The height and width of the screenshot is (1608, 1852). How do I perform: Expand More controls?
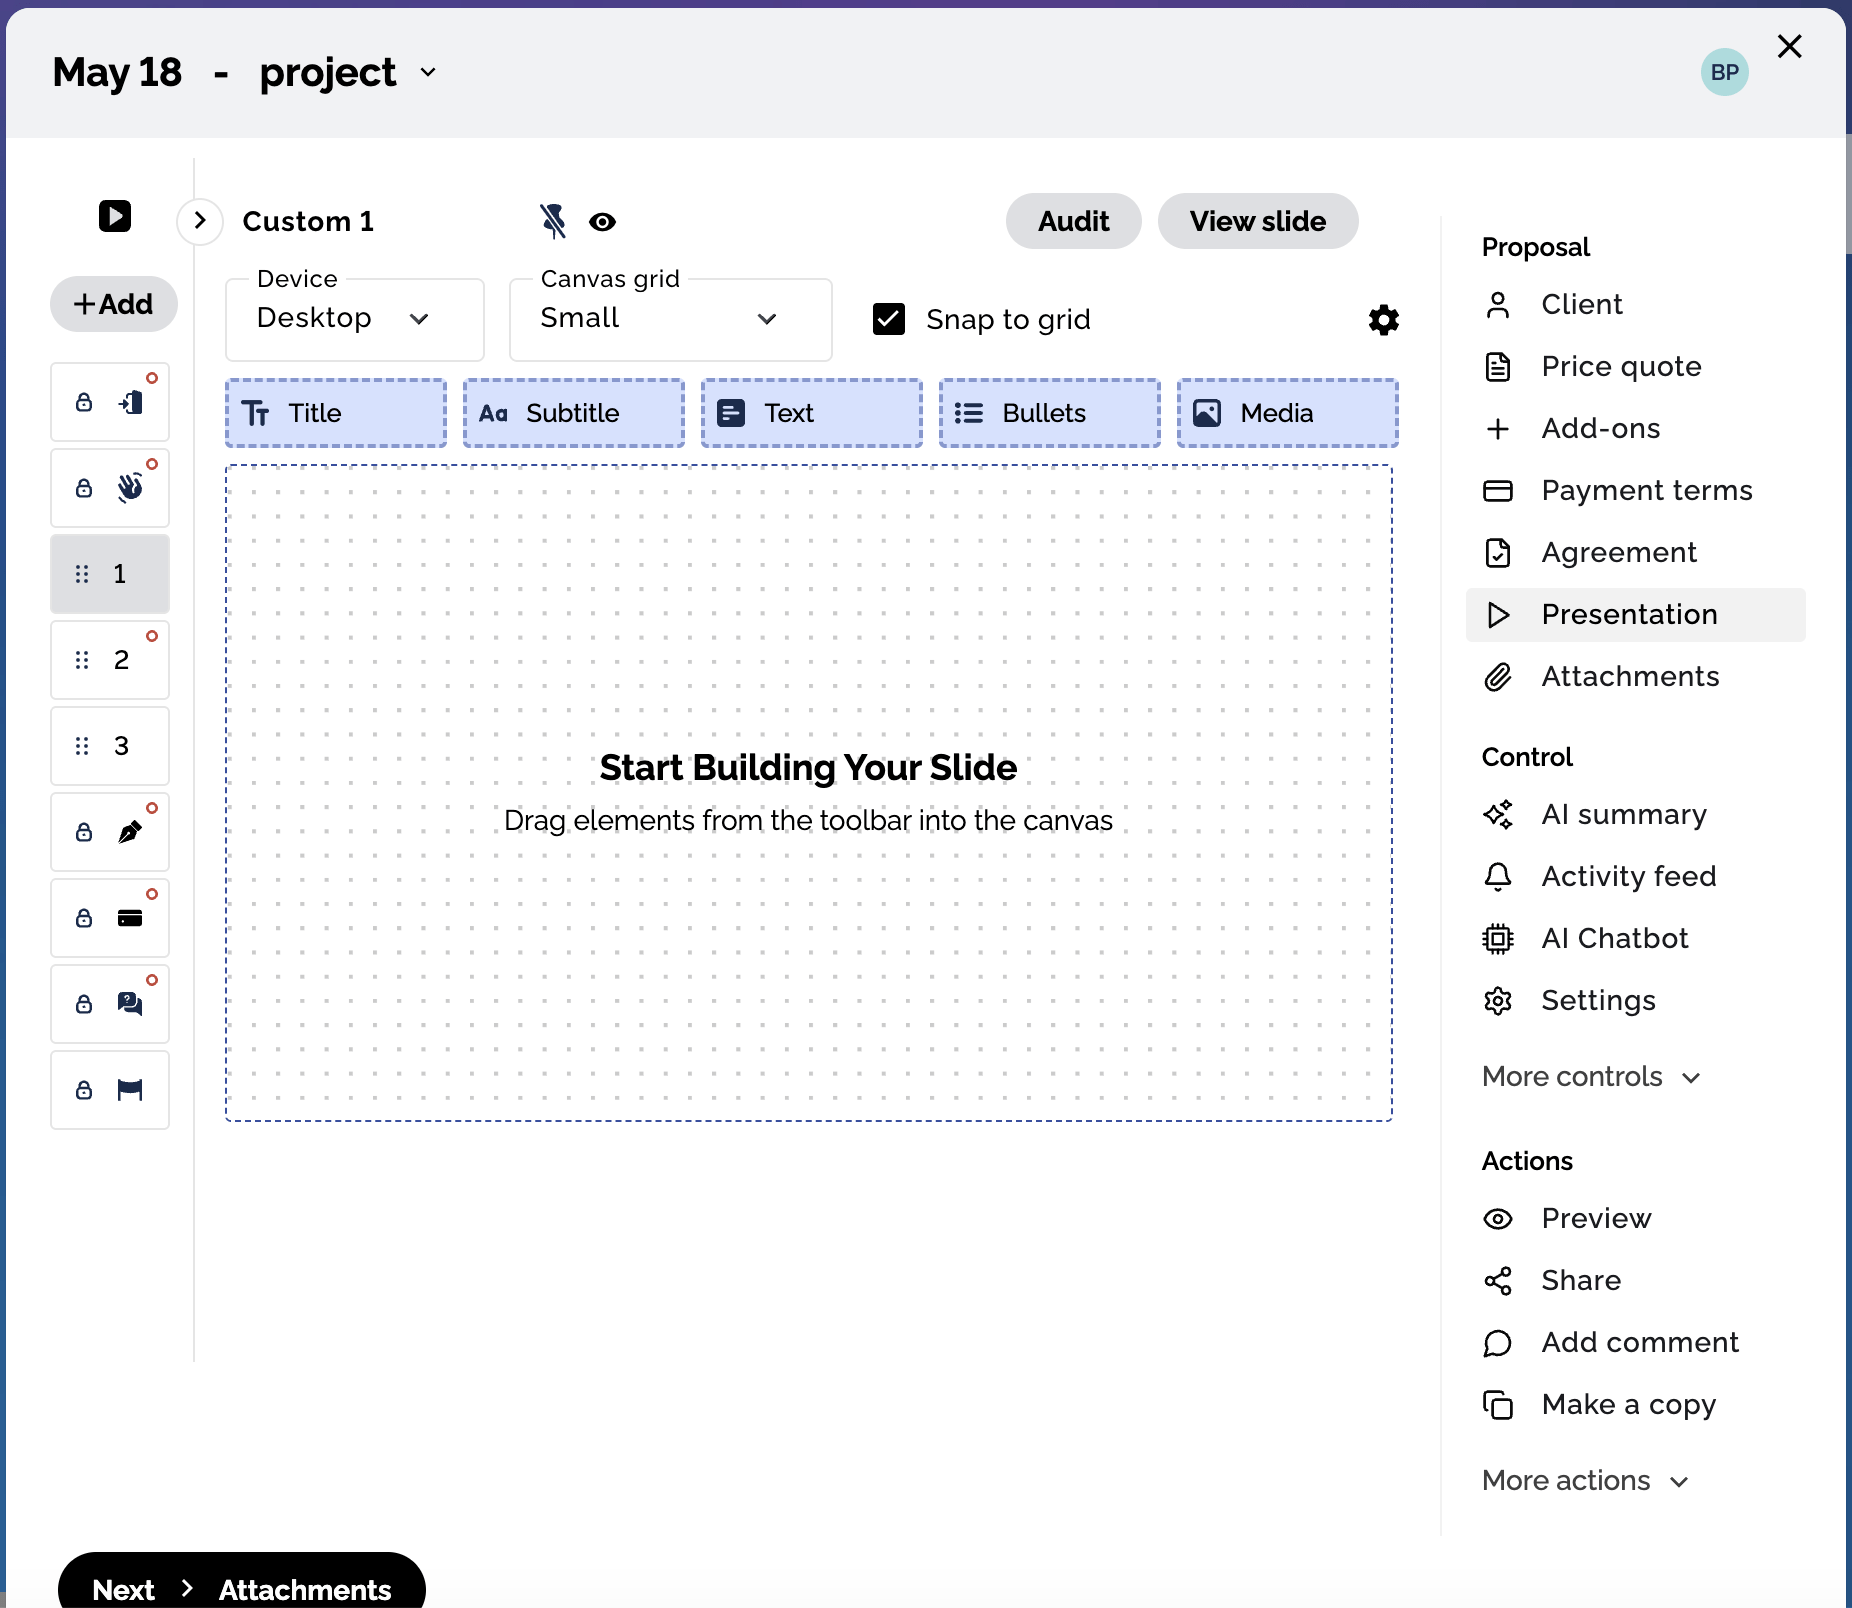click(1591, 1076)
